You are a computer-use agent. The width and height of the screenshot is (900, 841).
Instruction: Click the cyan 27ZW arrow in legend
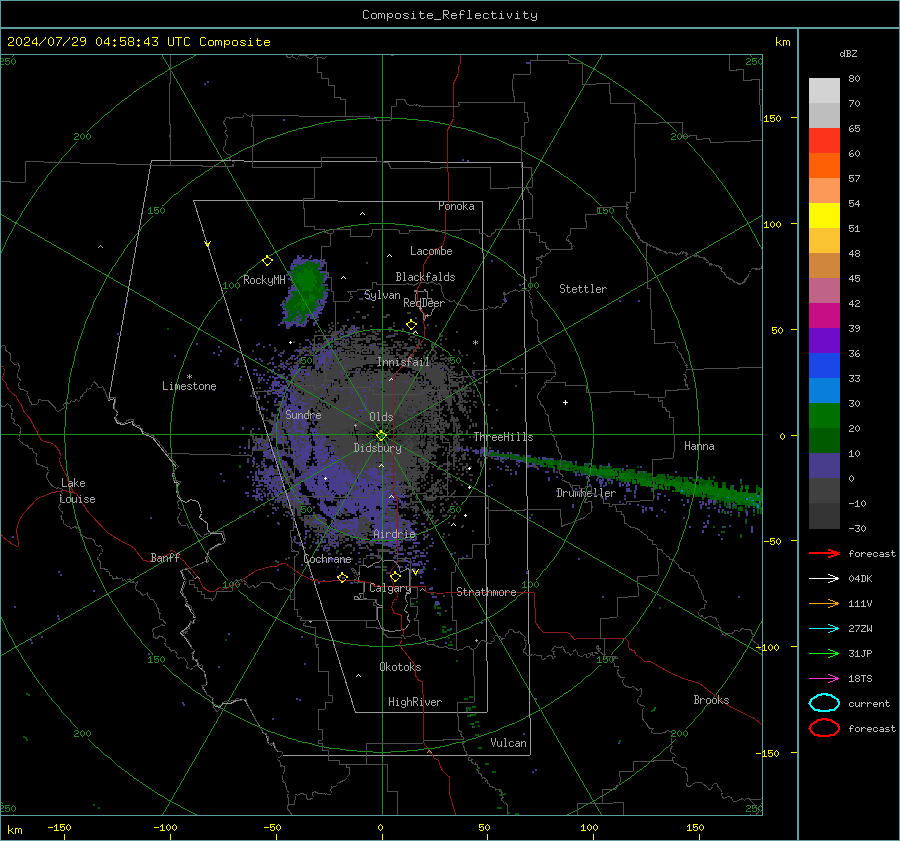(x=824, y=629)
